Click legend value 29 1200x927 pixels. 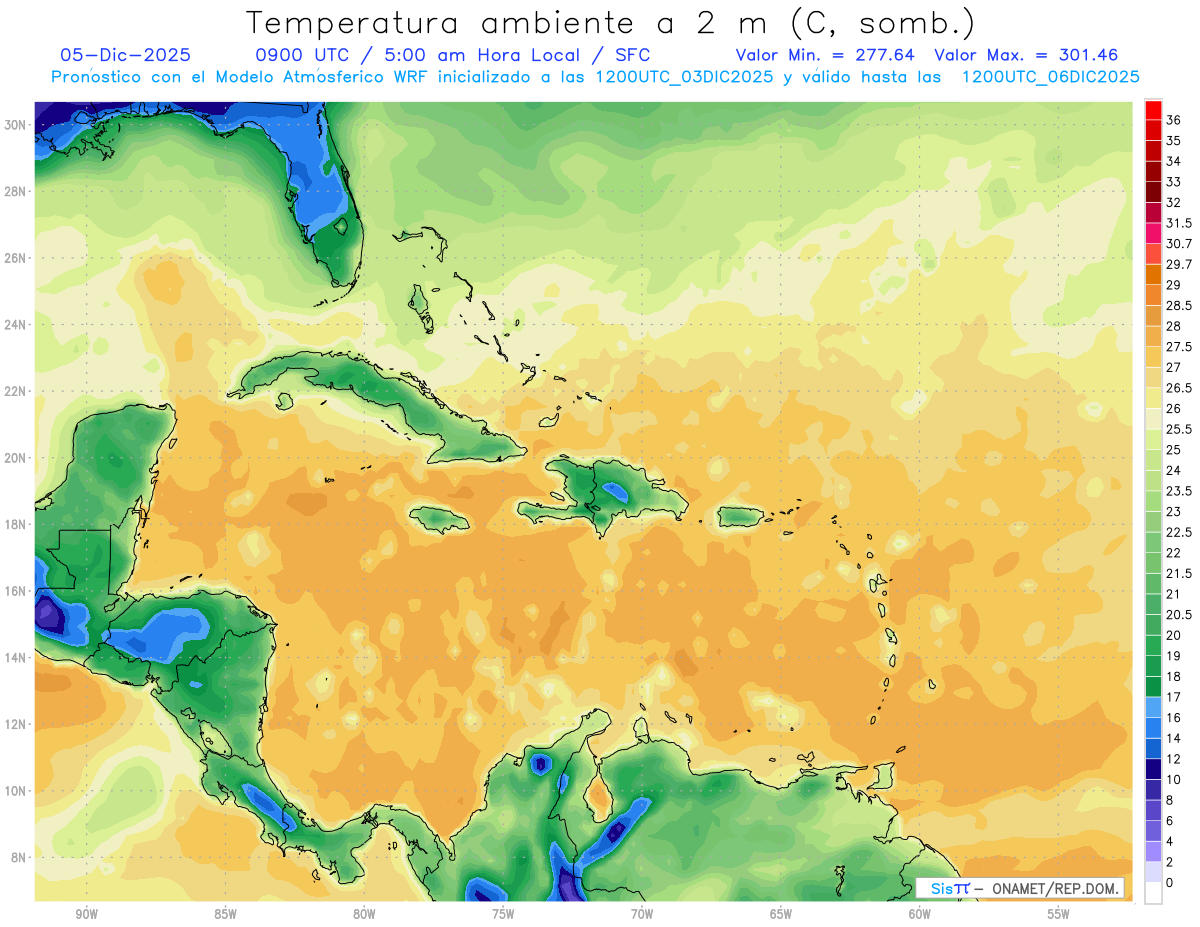[1174, 285]
